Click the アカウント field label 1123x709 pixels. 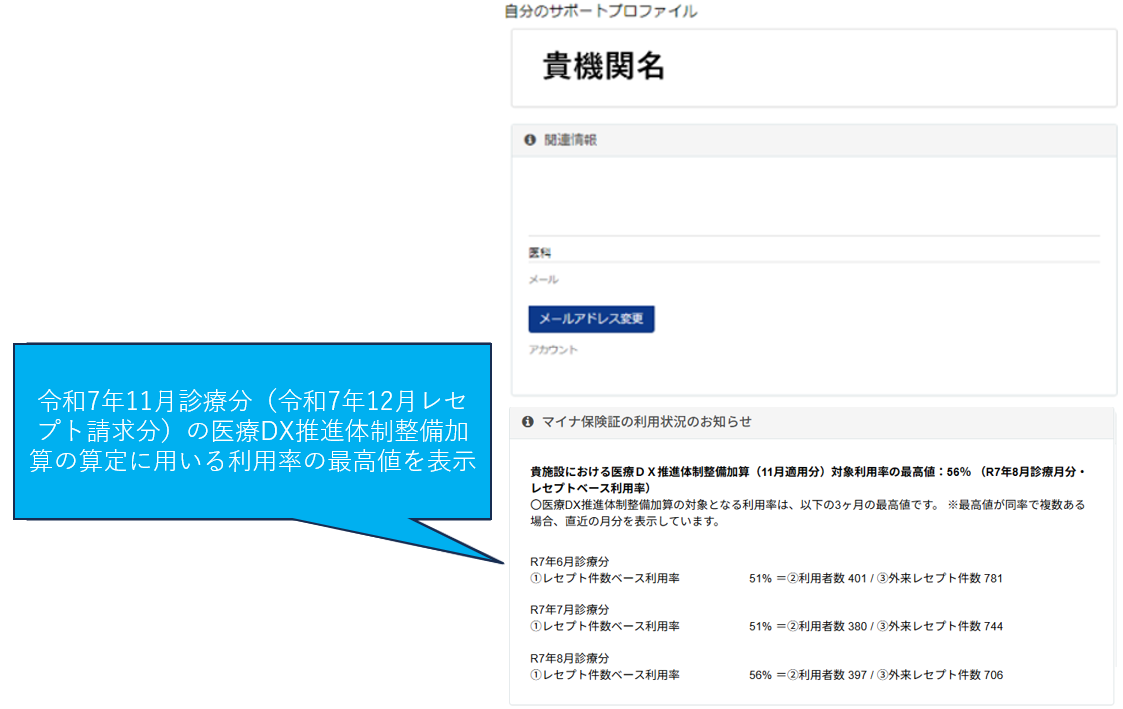tap(553, 350)
